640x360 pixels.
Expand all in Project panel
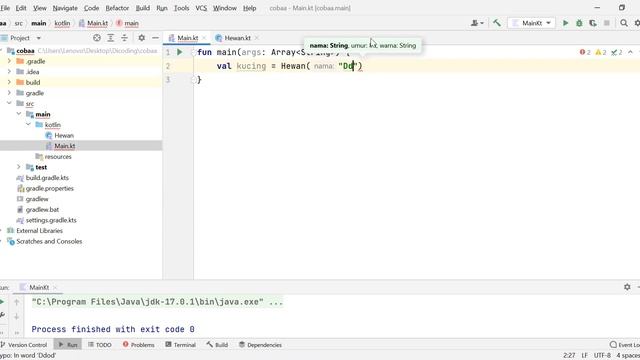(x=111, y=38)
